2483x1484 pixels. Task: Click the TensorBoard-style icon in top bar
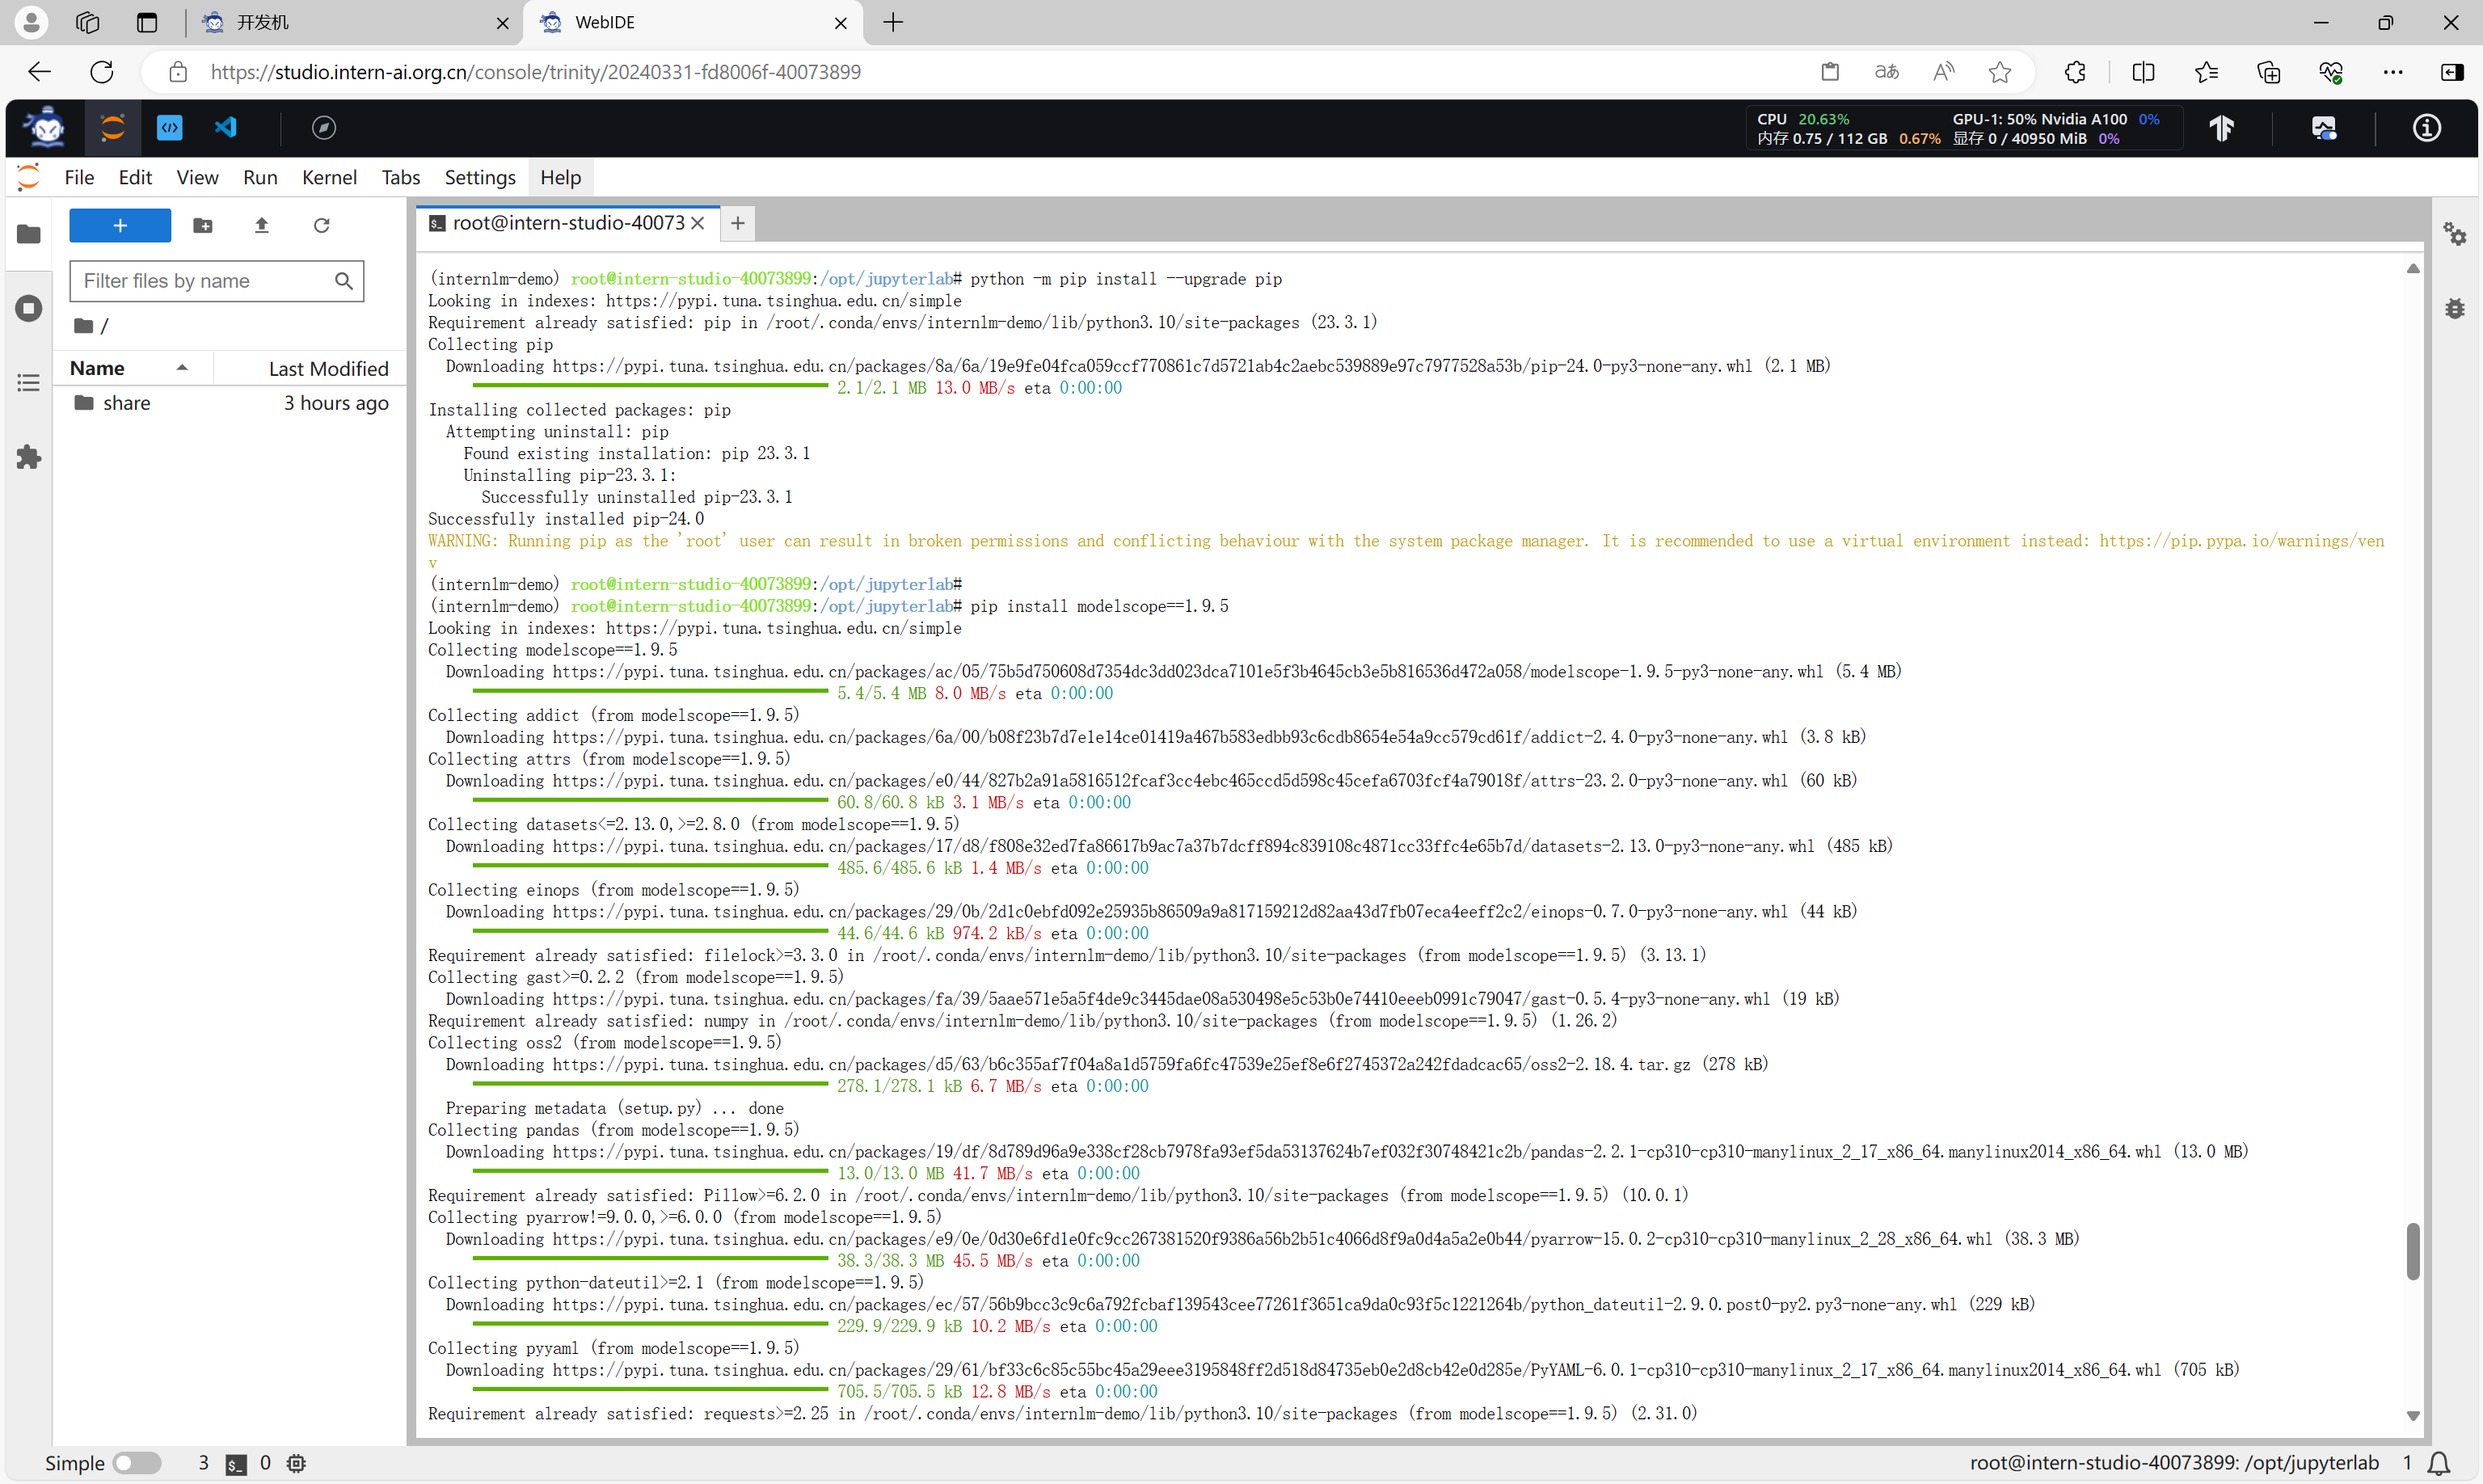(x=2222, y=128)
